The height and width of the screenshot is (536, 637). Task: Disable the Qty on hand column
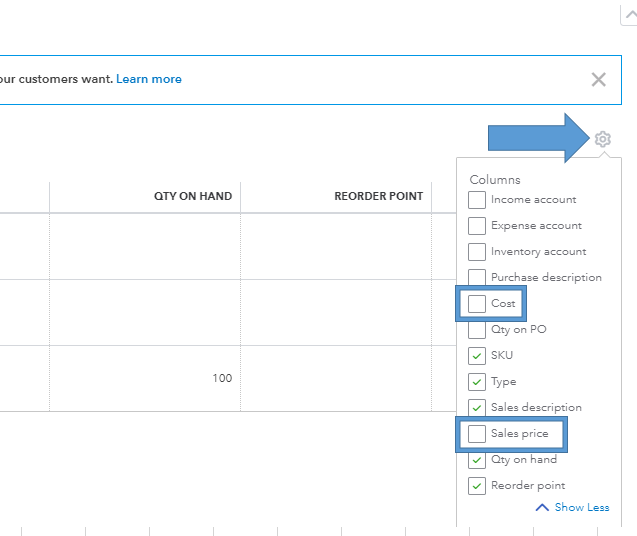[x=477, y=460]
